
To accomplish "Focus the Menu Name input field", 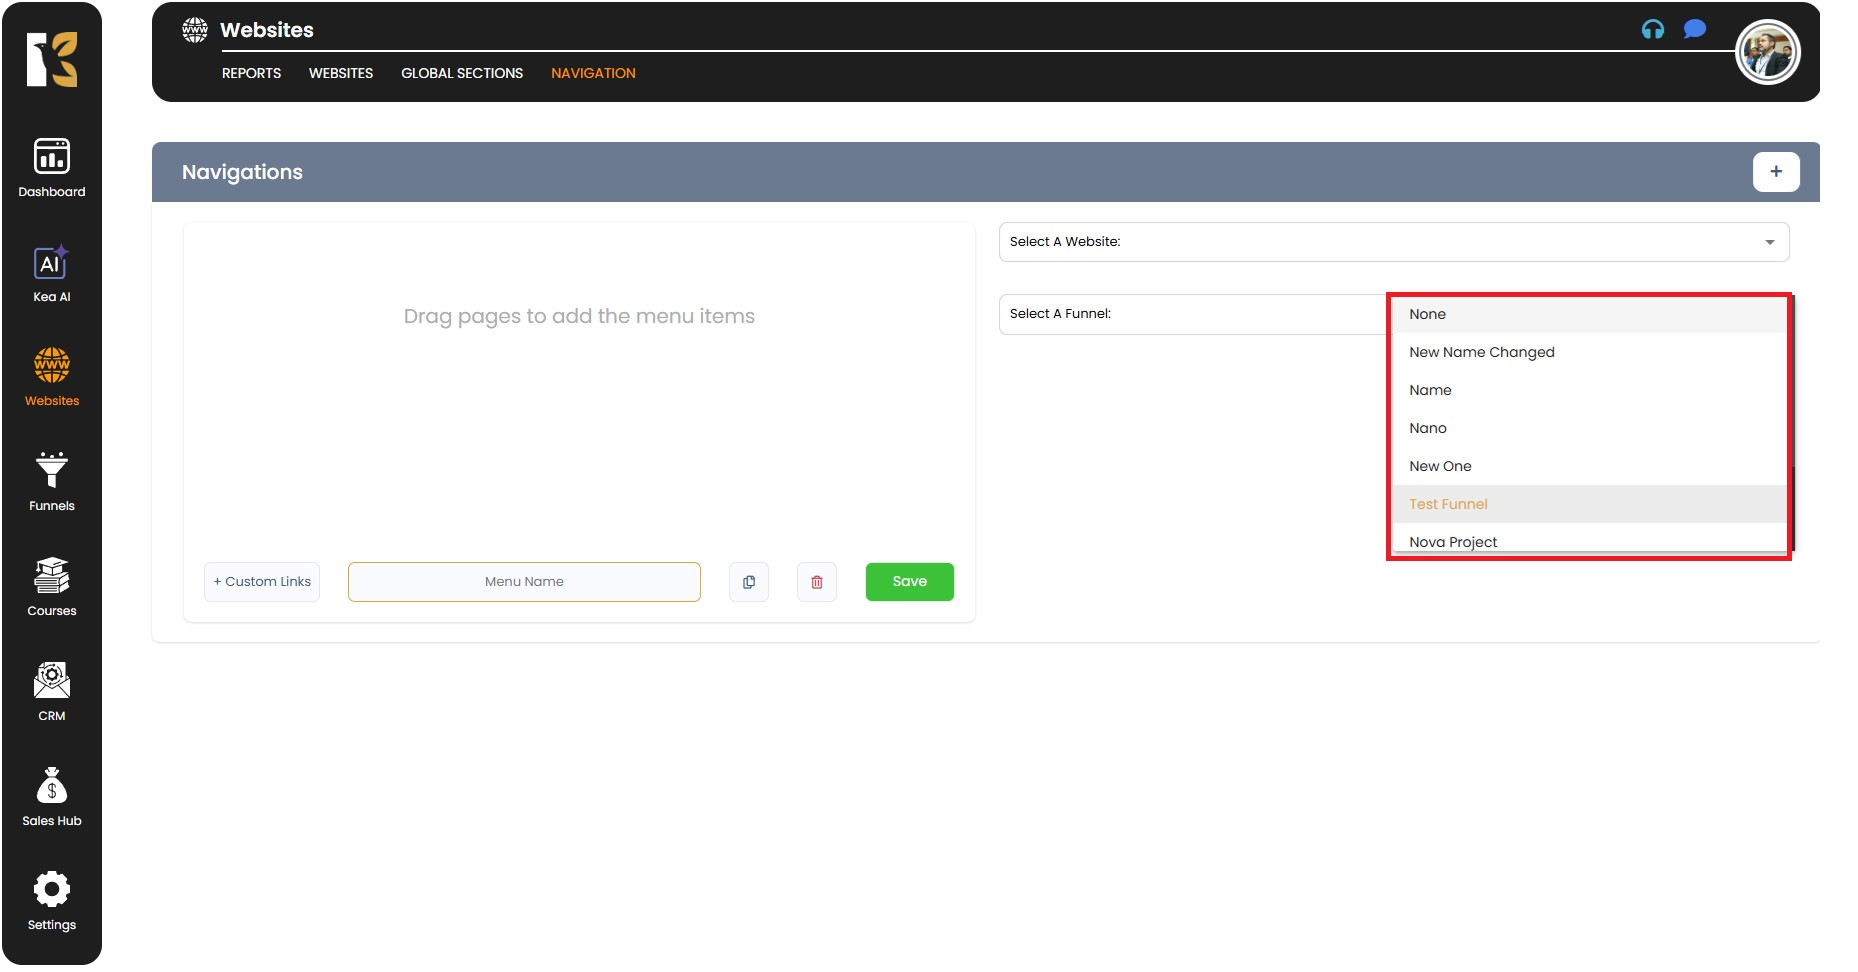I will (524, 582).
